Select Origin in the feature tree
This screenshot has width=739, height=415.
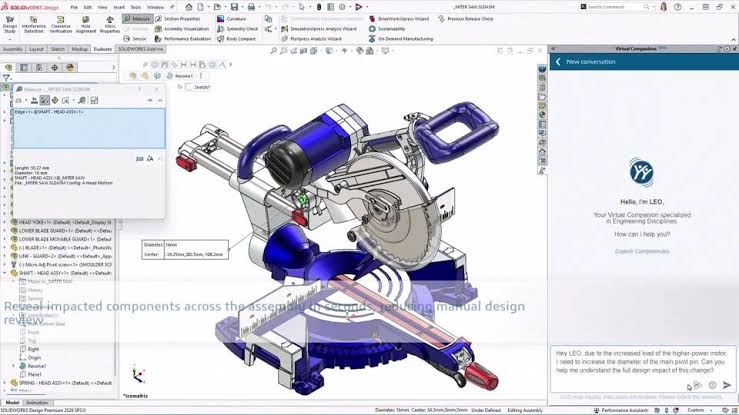(30, 358)
